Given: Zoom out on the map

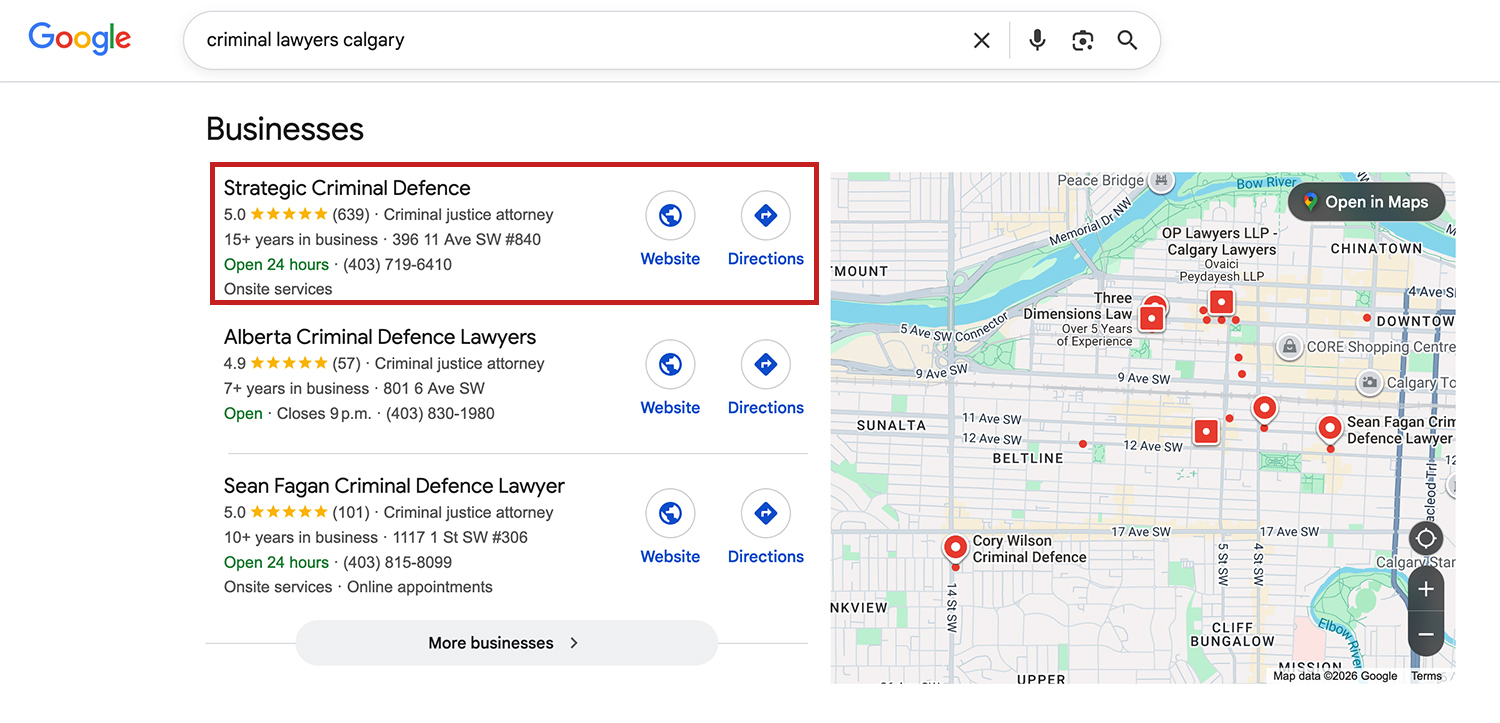Looking at the screenshot, I should [x=1426, y=634].
